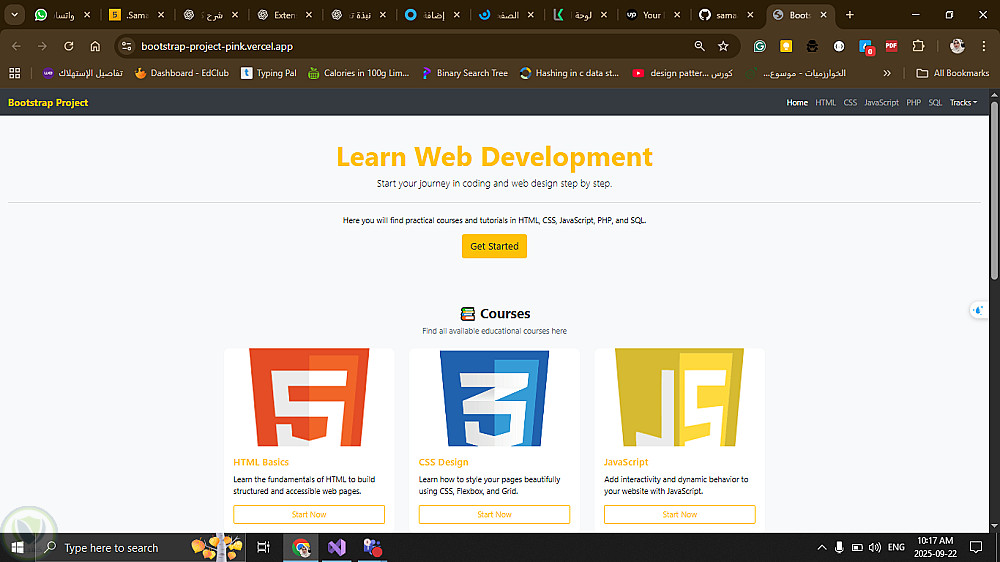Click the ENG language indicator
1000x562 pixels.
point(896,547)
